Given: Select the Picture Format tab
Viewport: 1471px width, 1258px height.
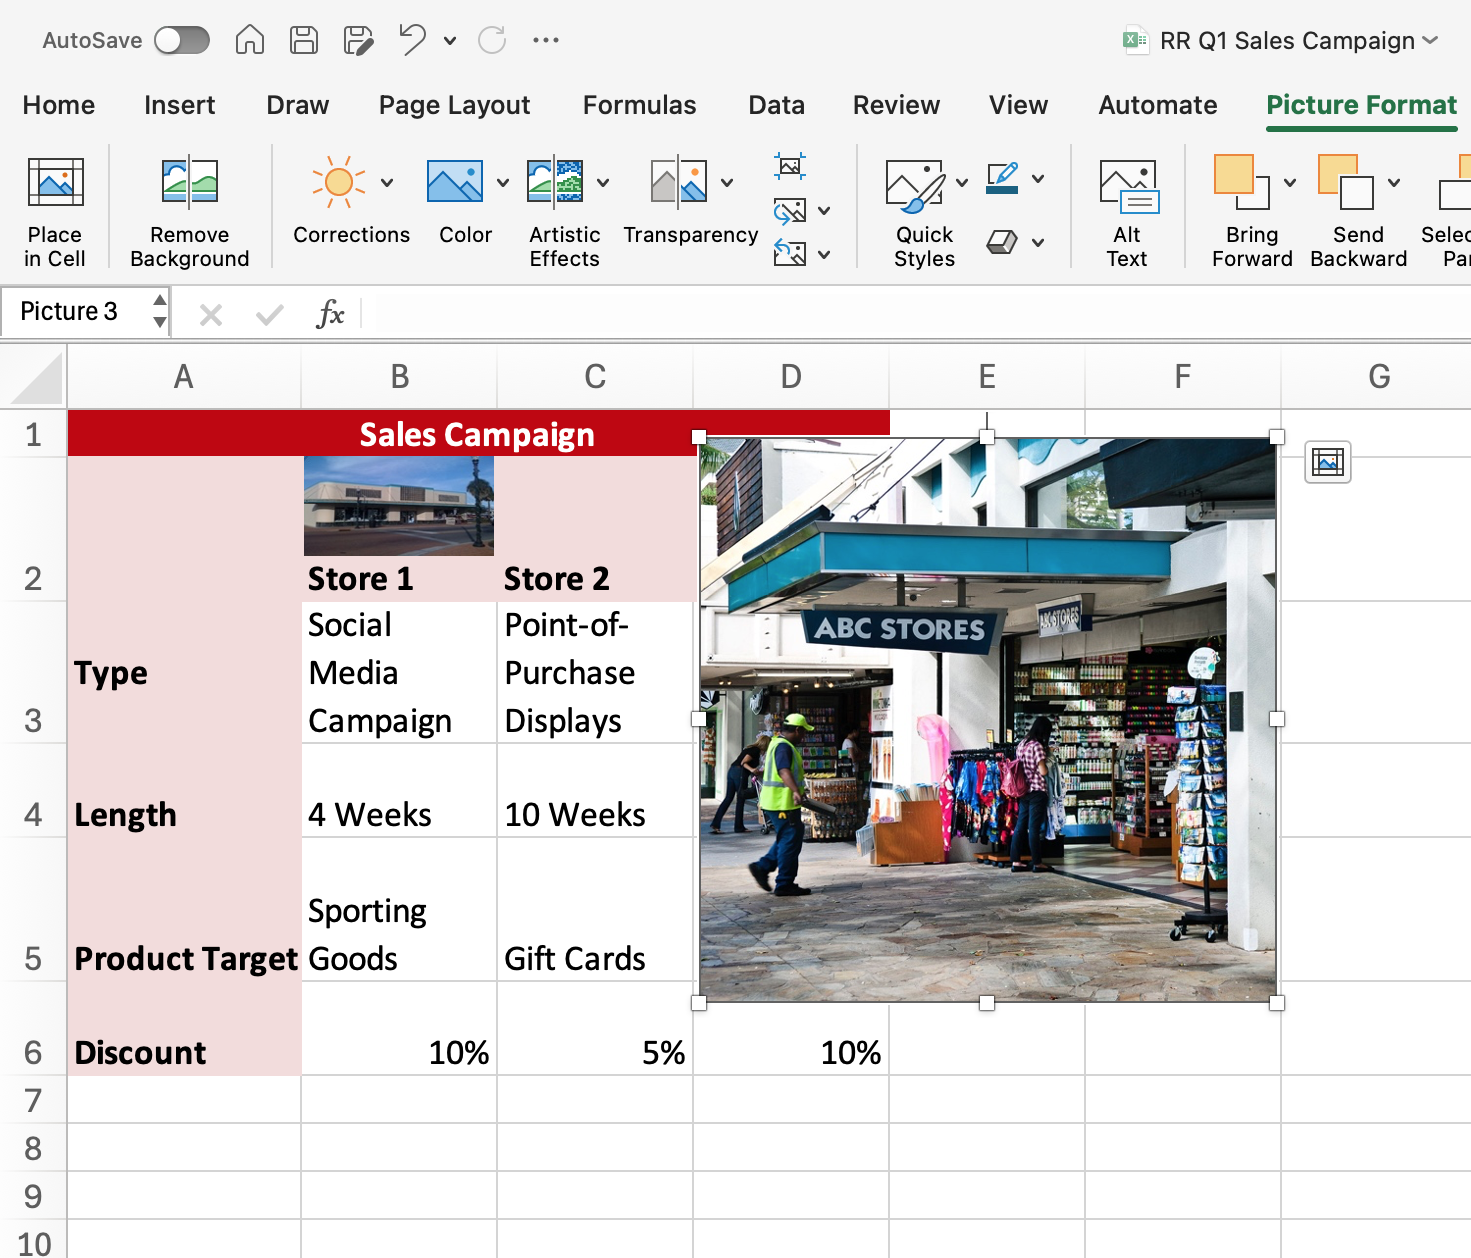Looking at the screenshot, I should 1362,105.
